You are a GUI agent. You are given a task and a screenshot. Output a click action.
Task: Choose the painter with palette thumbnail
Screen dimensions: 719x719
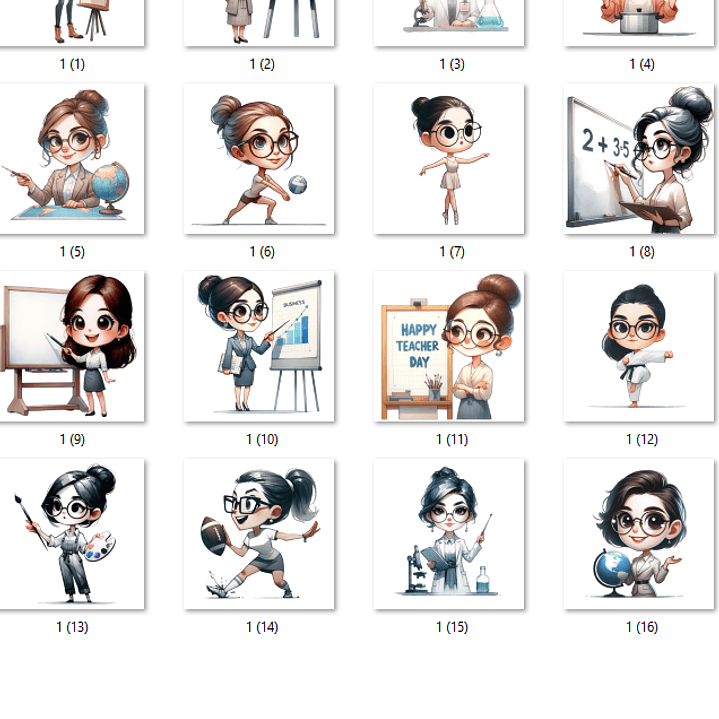coord(71,534)
